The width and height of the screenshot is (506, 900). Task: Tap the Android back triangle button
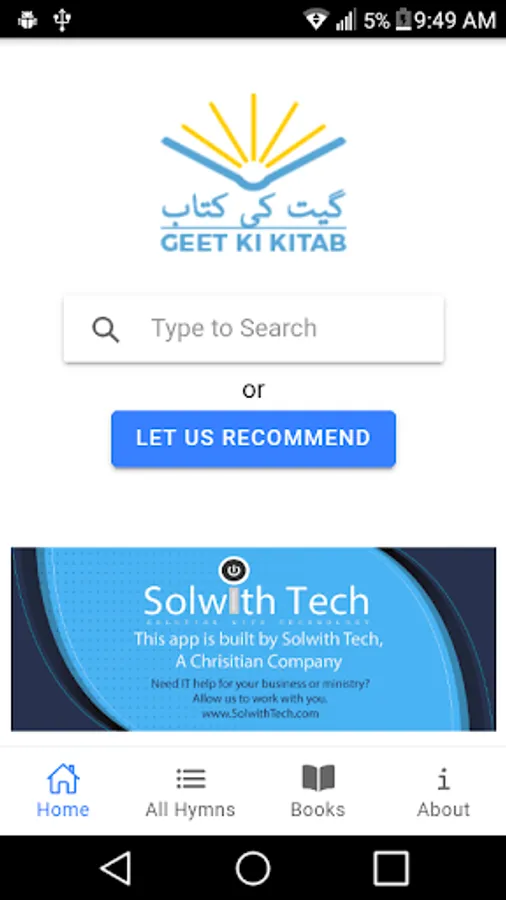tap(116, 868)
